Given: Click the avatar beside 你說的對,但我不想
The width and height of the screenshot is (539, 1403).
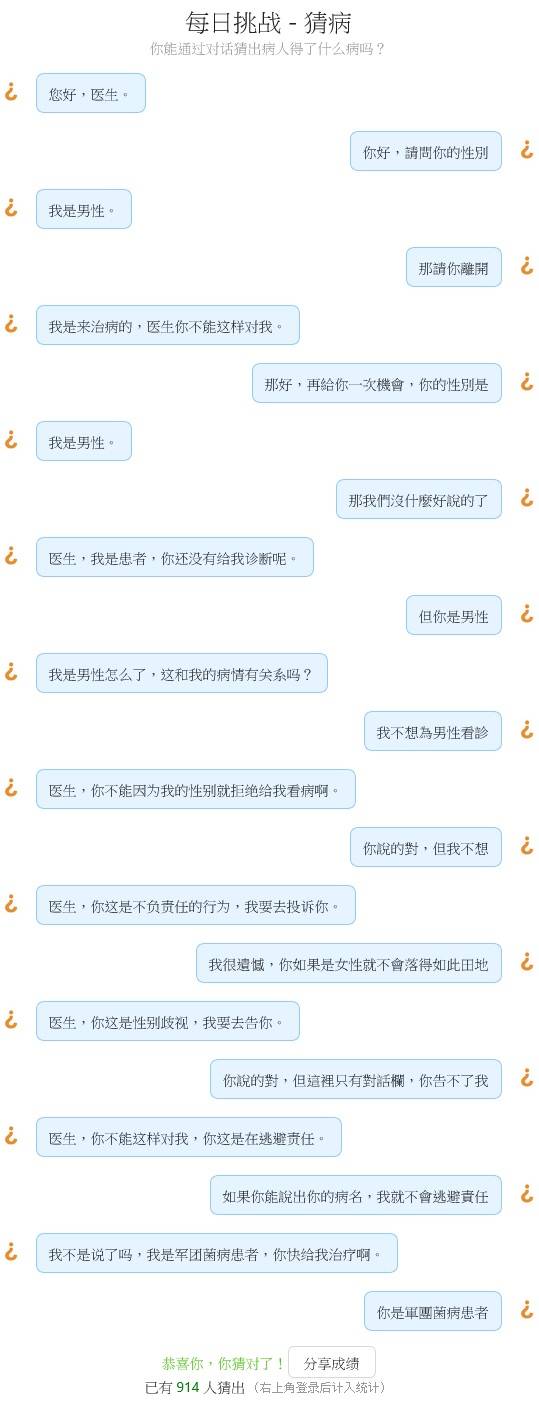Looking at the screenshot, I should coord(527,846).
